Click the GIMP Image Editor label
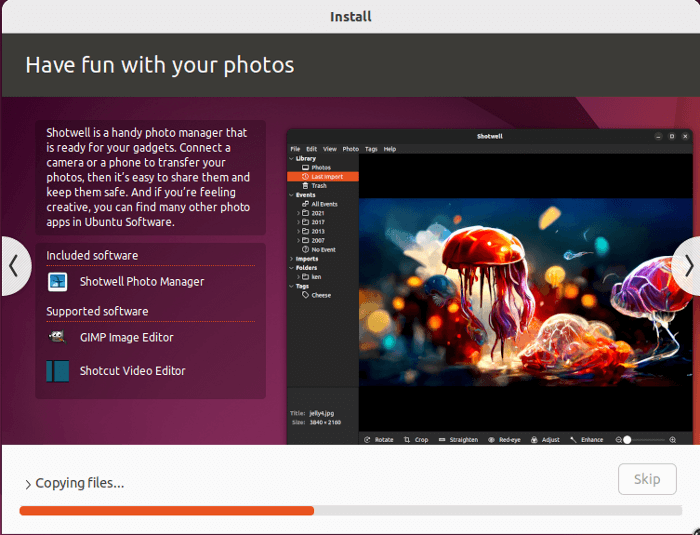The image size is (700, 535). point(127,338)
